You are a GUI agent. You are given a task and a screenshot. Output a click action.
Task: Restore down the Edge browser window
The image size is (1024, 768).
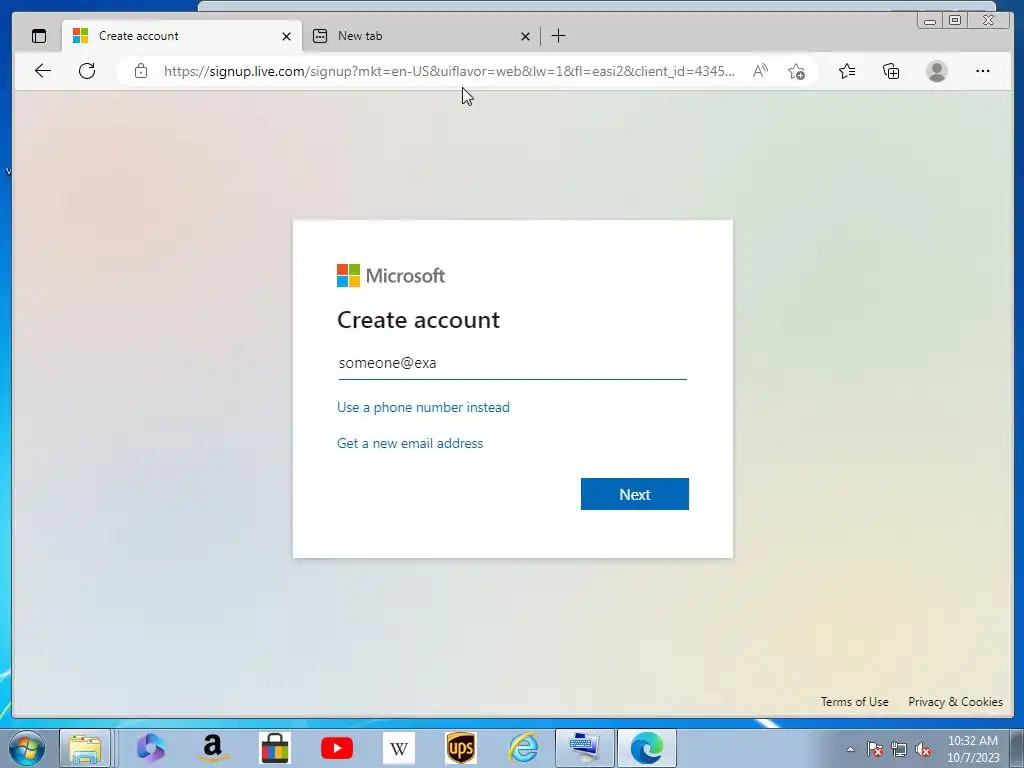pyautogui.click(x=955, y=20)
